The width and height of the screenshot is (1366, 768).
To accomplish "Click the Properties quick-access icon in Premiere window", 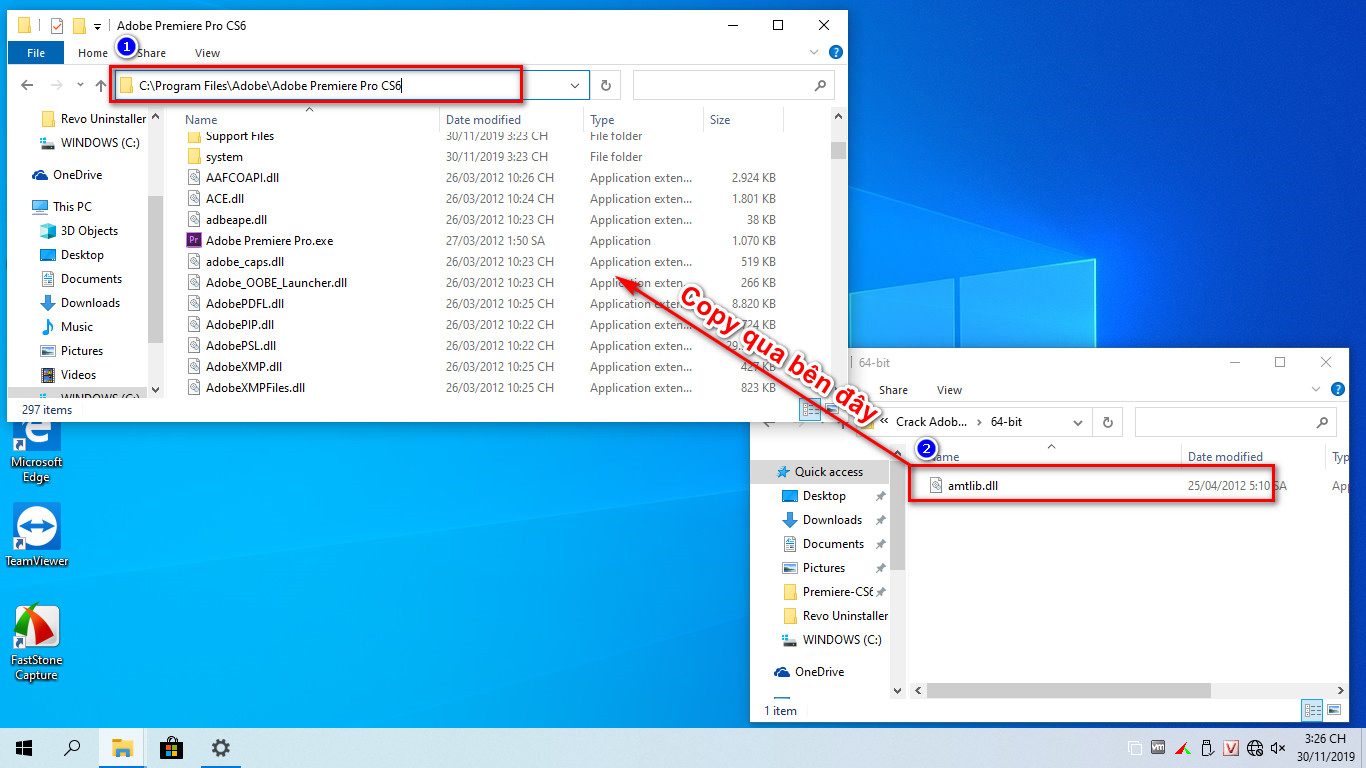I will point(56,26).
